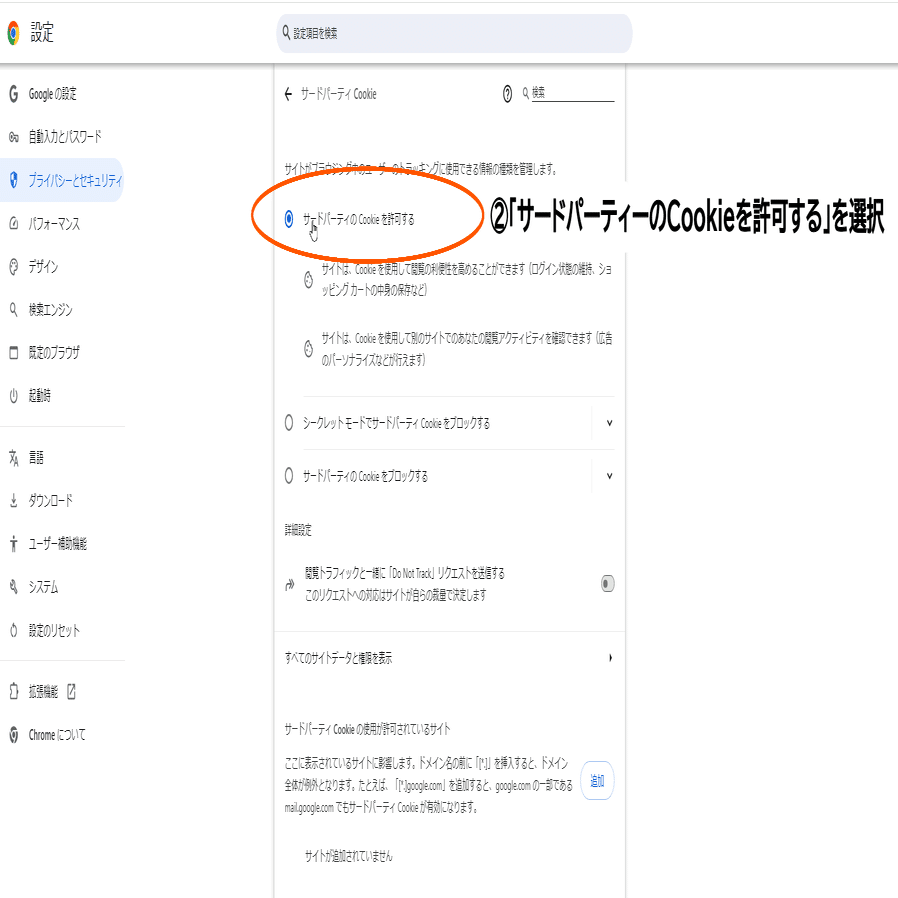Open すべてのサイトデータと権限を表示 arrow
The width and height of the screenshot is (898, 898).
611,657
